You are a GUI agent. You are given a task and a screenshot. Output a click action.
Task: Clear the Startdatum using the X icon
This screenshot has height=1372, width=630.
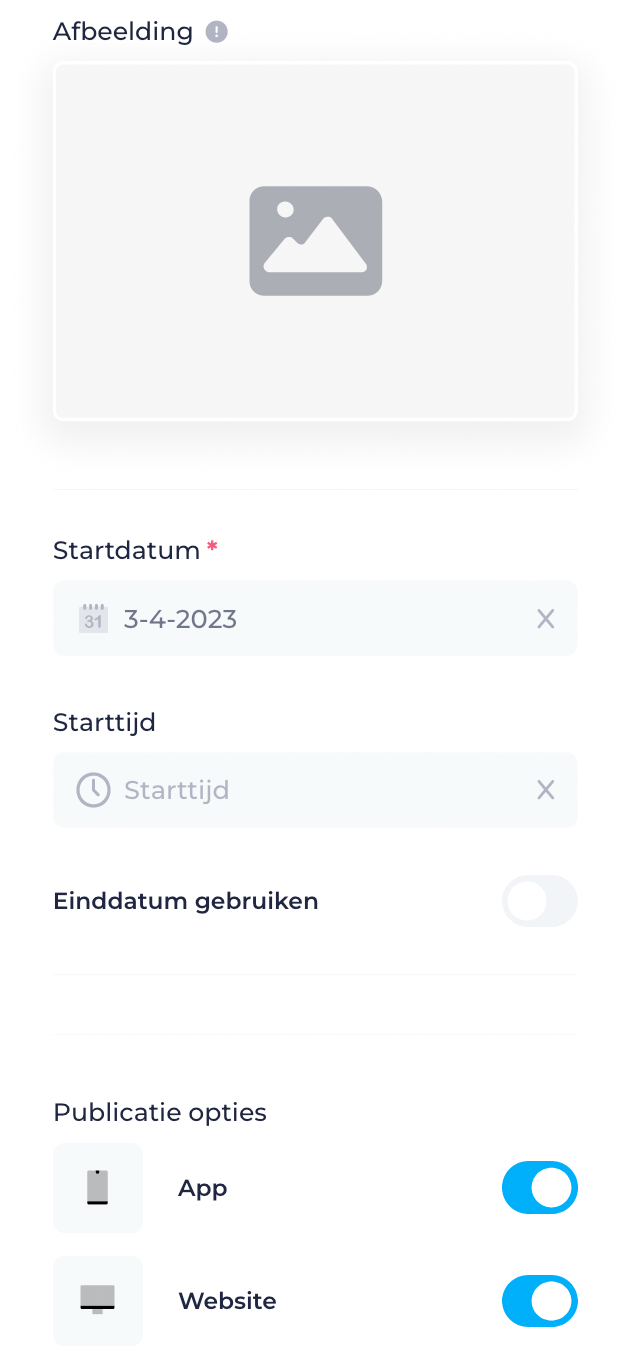(x=546, y=618)
